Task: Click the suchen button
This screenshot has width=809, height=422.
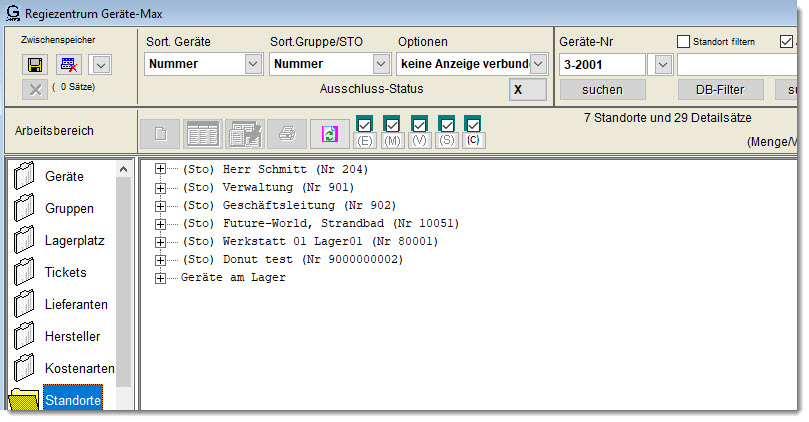Action: (x=602, y=90)
